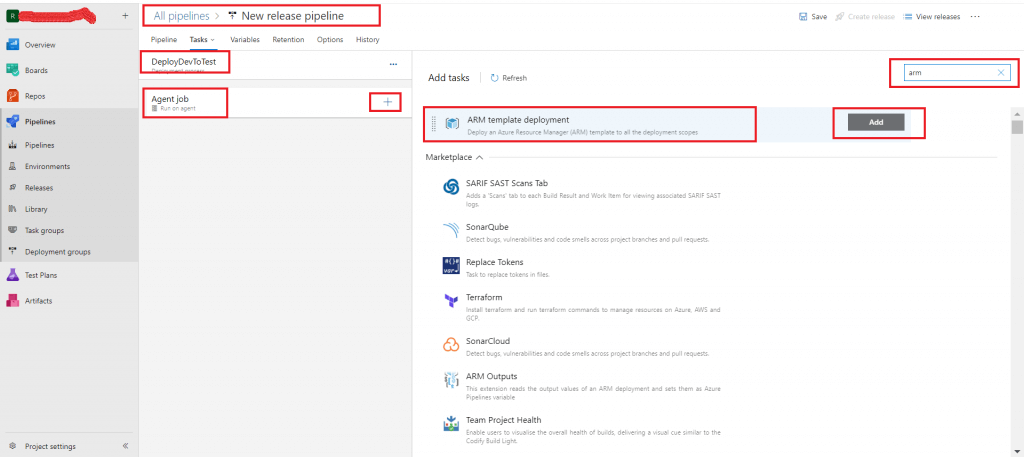
Task: Click the Save pipeline button
Action: click(x=813, y=17)
